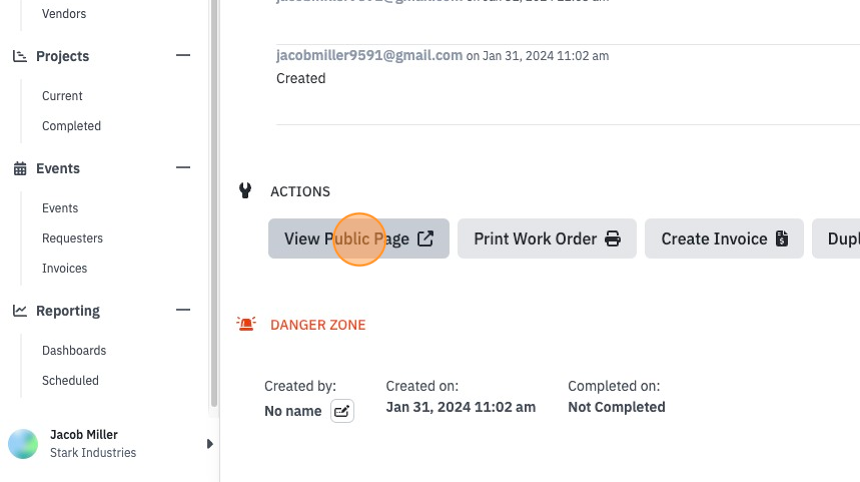The width and height of the screenshot is (860, 482).
Task: Click the Events calendar icon
Action: [x=20, y=168]
